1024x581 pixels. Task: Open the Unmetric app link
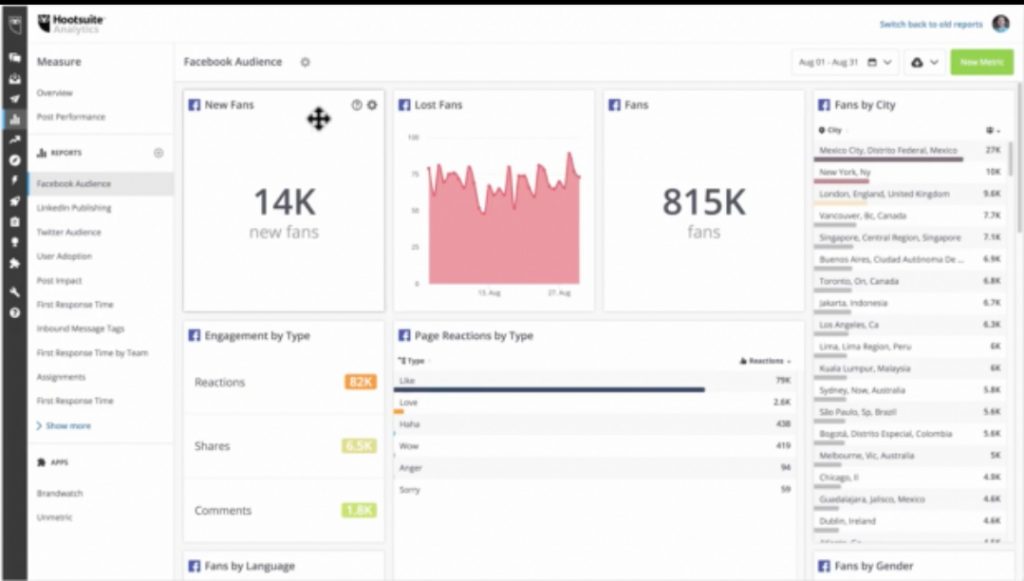(x=54, y=517)
